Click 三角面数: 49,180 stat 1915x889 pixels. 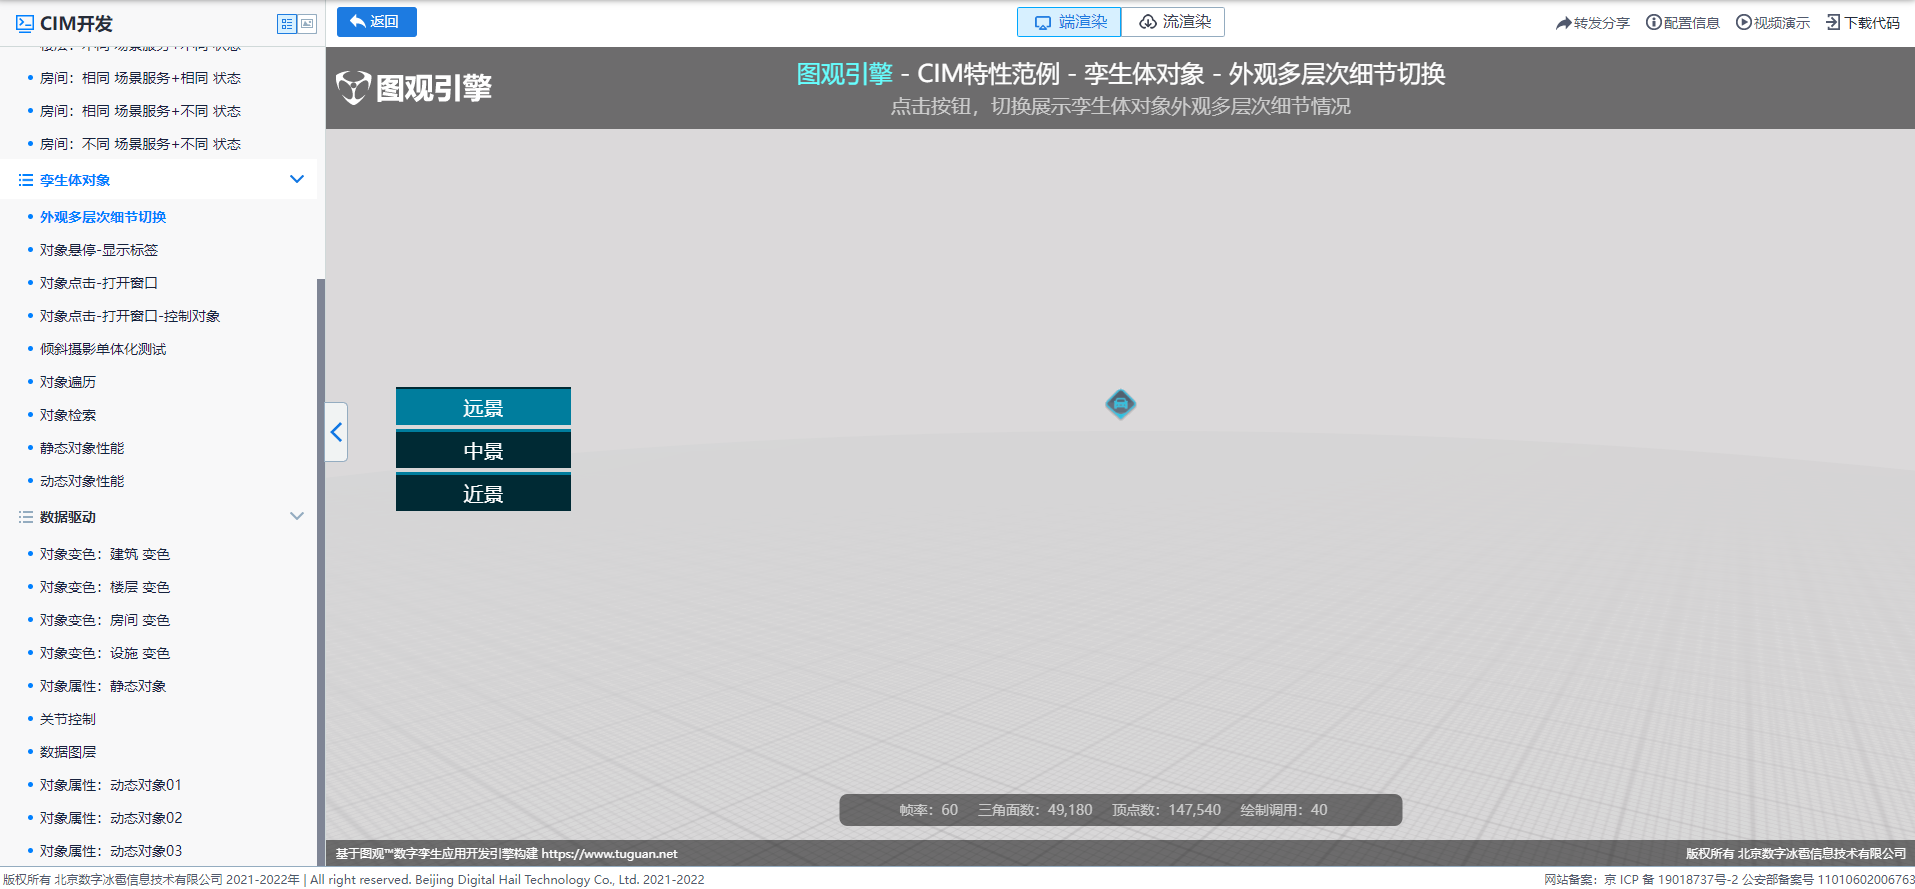coord(1035,810)
